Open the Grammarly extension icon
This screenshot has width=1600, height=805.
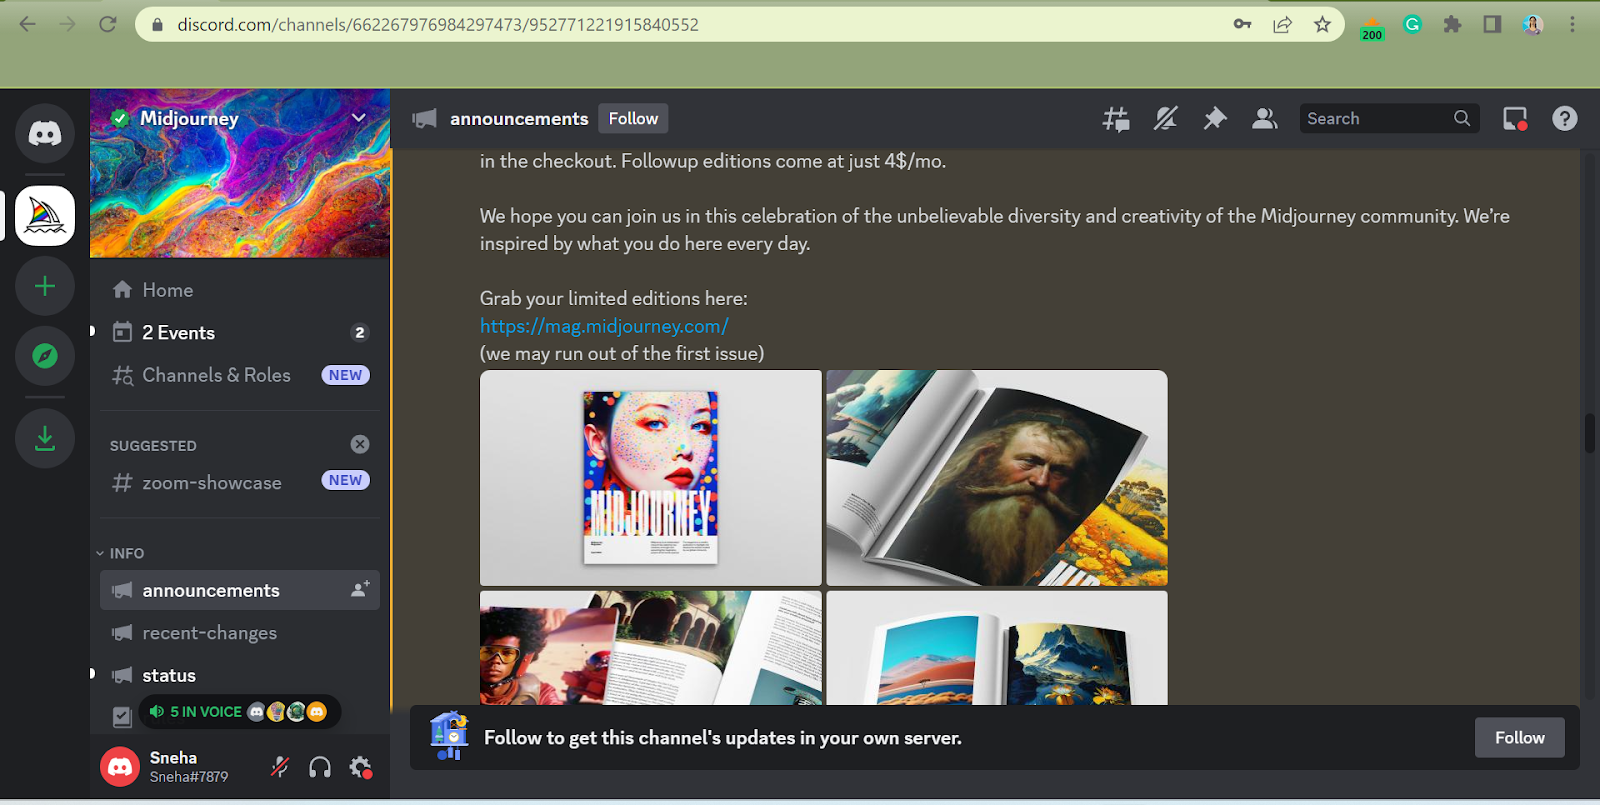click(x=1412, y=24)
